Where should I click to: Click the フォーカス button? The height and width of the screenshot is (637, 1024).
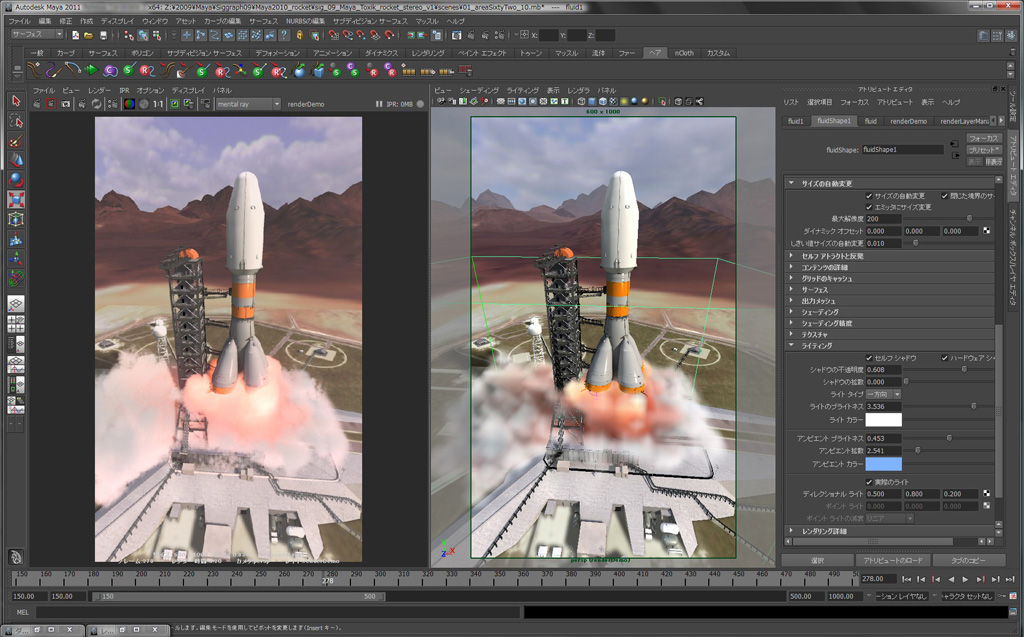pos(984,138)
